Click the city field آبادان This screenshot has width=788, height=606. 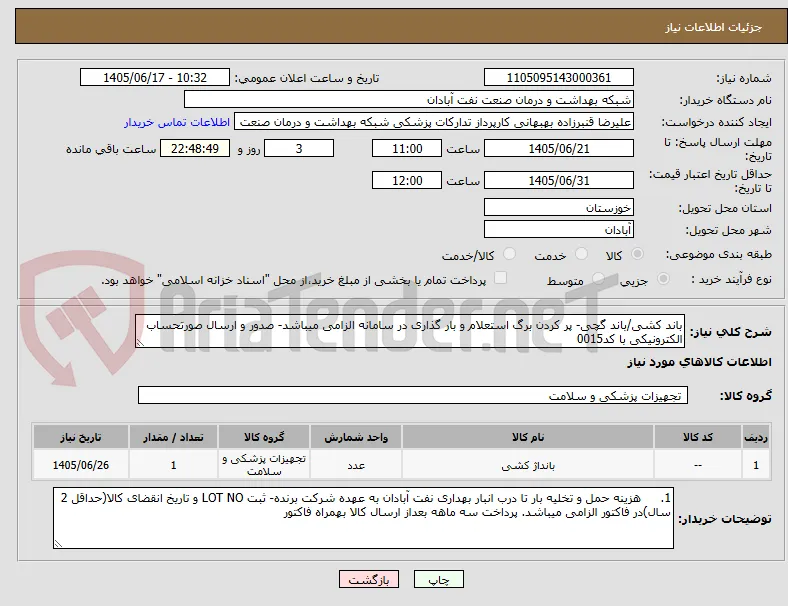(559, 229)
